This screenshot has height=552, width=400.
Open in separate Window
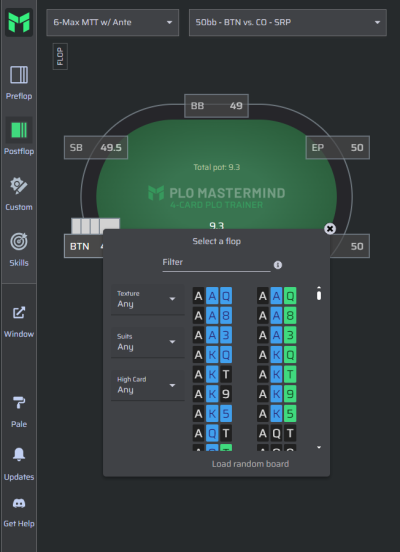pos(19,322)
